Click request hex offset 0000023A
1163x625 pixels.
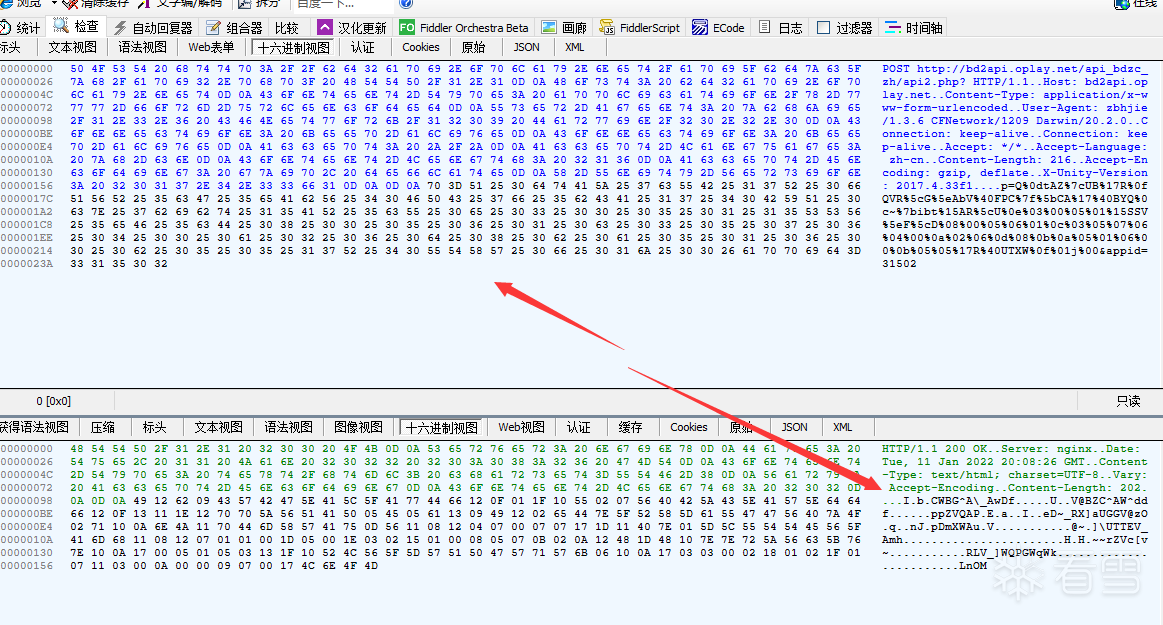pos(27,263)
